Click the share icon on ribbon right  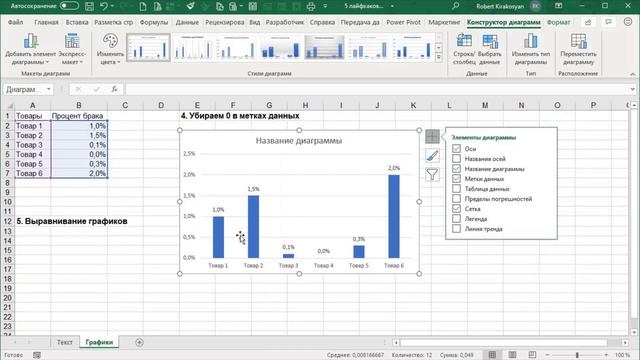coord(588,22)
